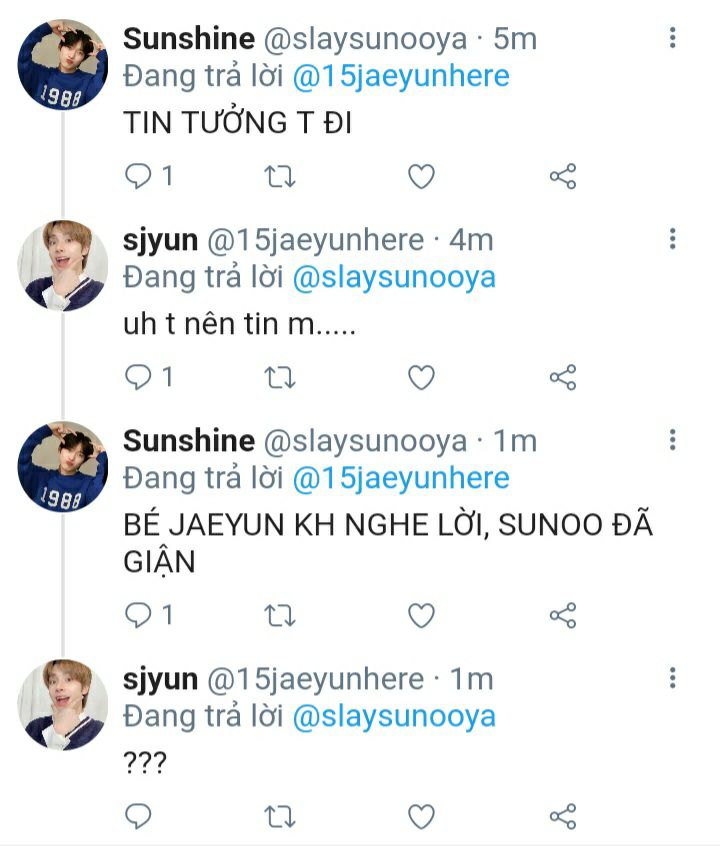
Task: Retweet the "???" tweet
Action: 280,816
